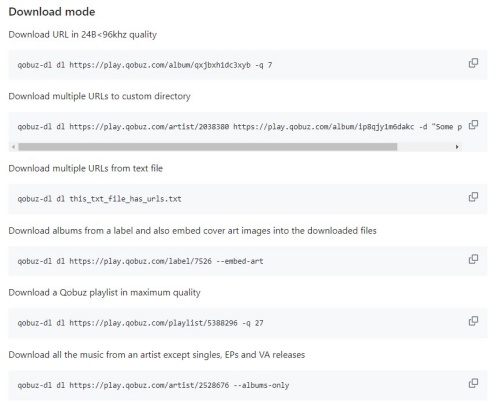Click the horizontal scrollbar thumb in code block
500x408 pixels.
point(208,147)
